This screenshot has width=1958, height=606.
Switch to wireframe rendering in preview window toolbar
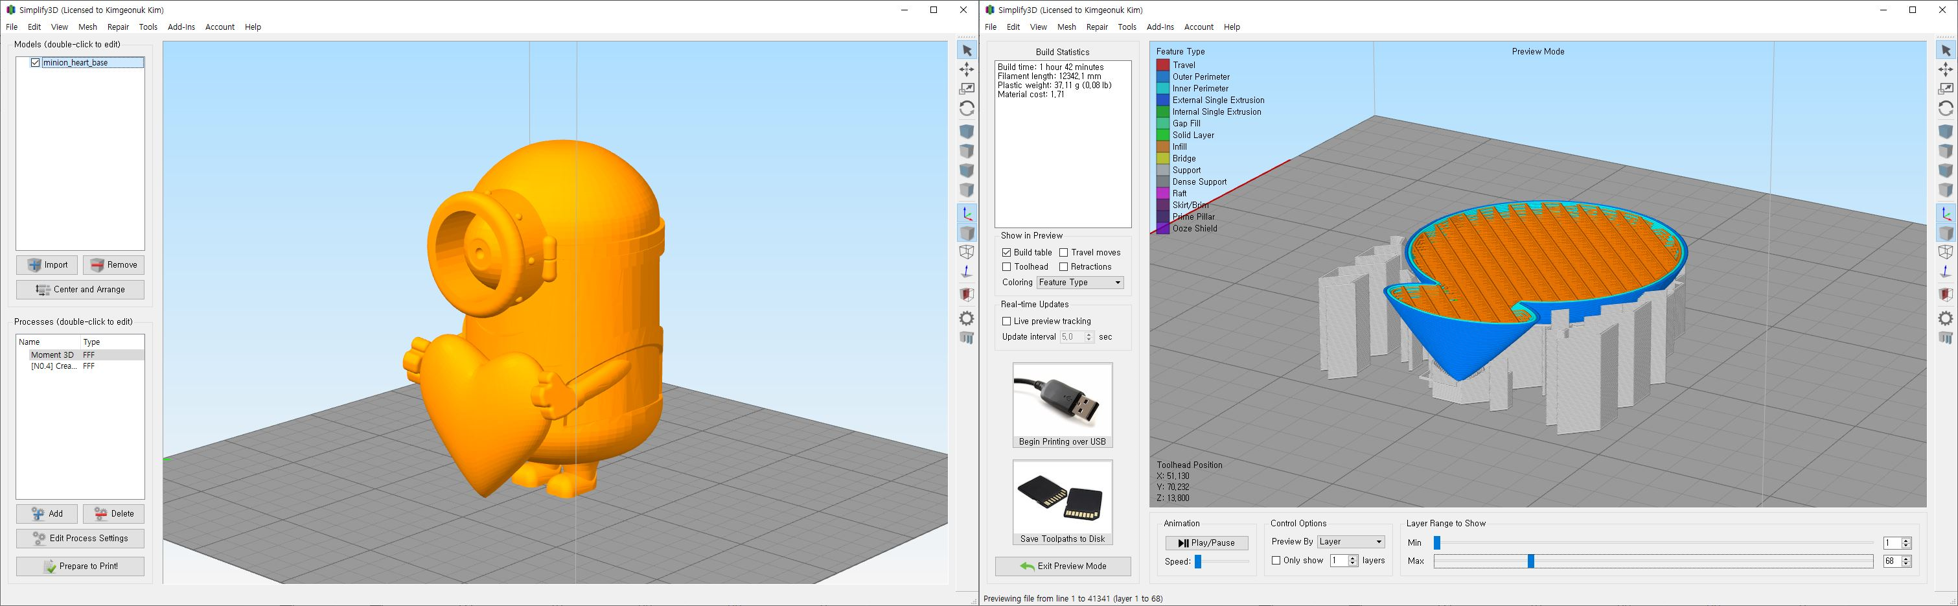point(1945,252)
